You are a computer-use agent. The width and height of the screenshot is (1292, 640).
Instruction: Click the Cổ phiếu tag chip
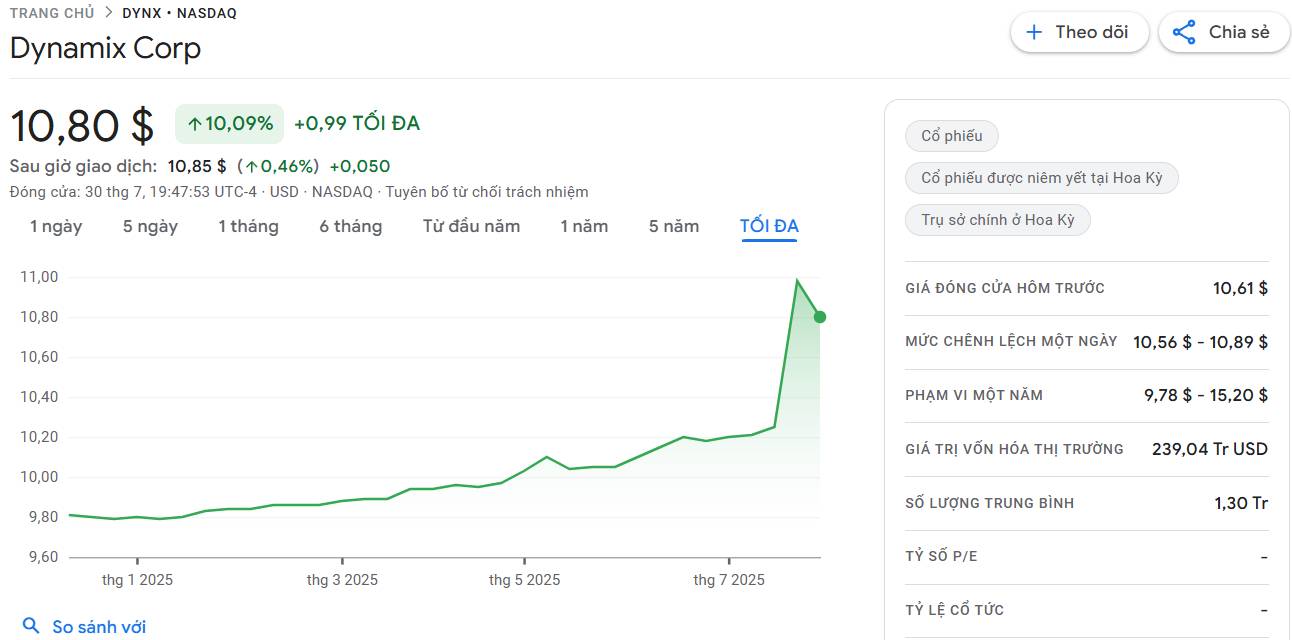[x=952, y=136]
